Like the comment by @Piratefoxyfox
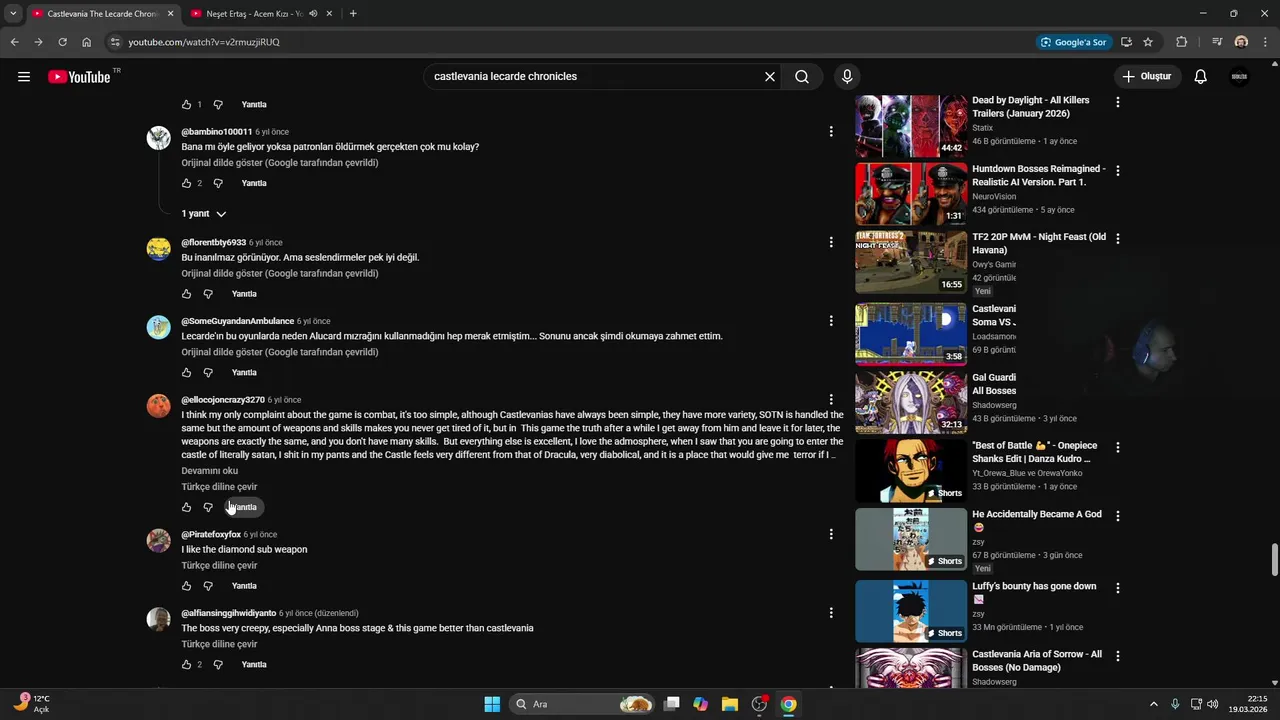The width and height of the screenshot is (1280, 720). [186, 586]
